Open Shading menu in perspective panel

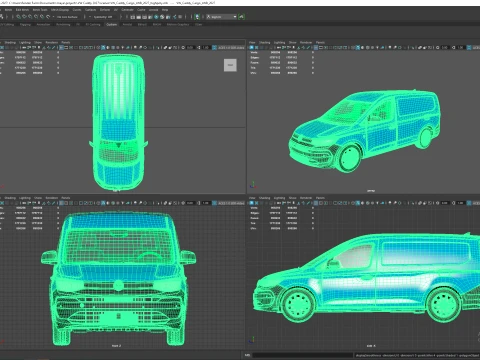265,42
